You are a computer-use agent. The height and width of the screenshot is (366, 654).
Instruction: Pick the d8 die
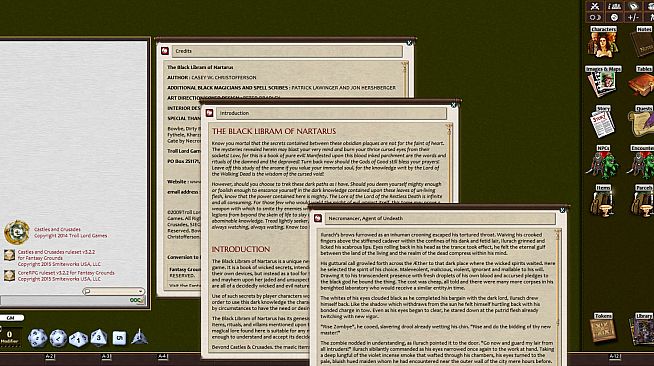(x=99, y=337)
